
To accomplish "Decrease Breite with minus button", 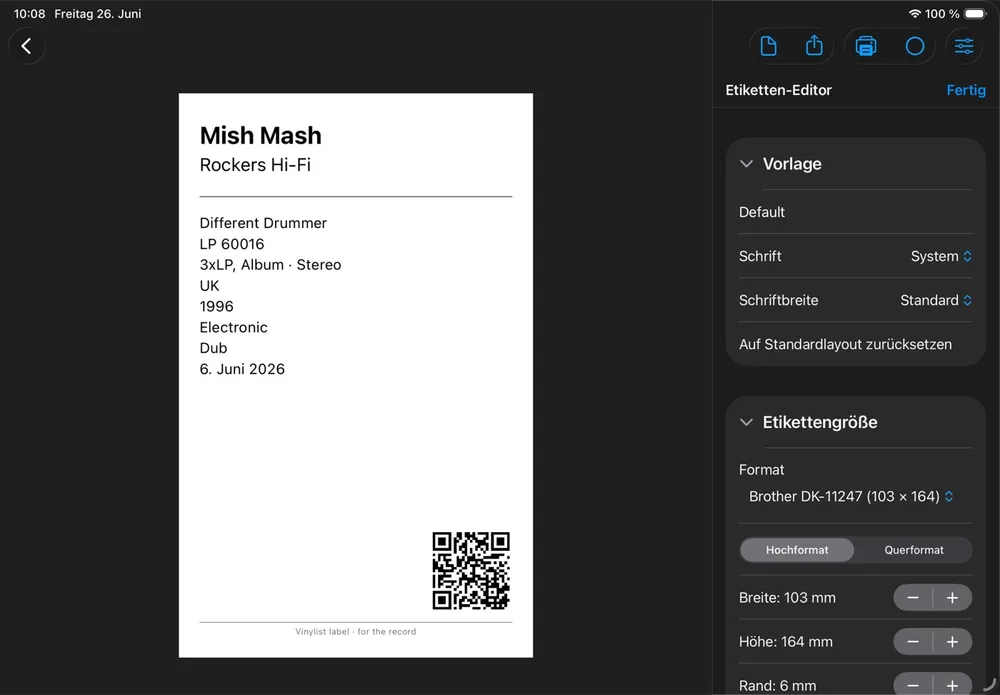I will [913, 597].
